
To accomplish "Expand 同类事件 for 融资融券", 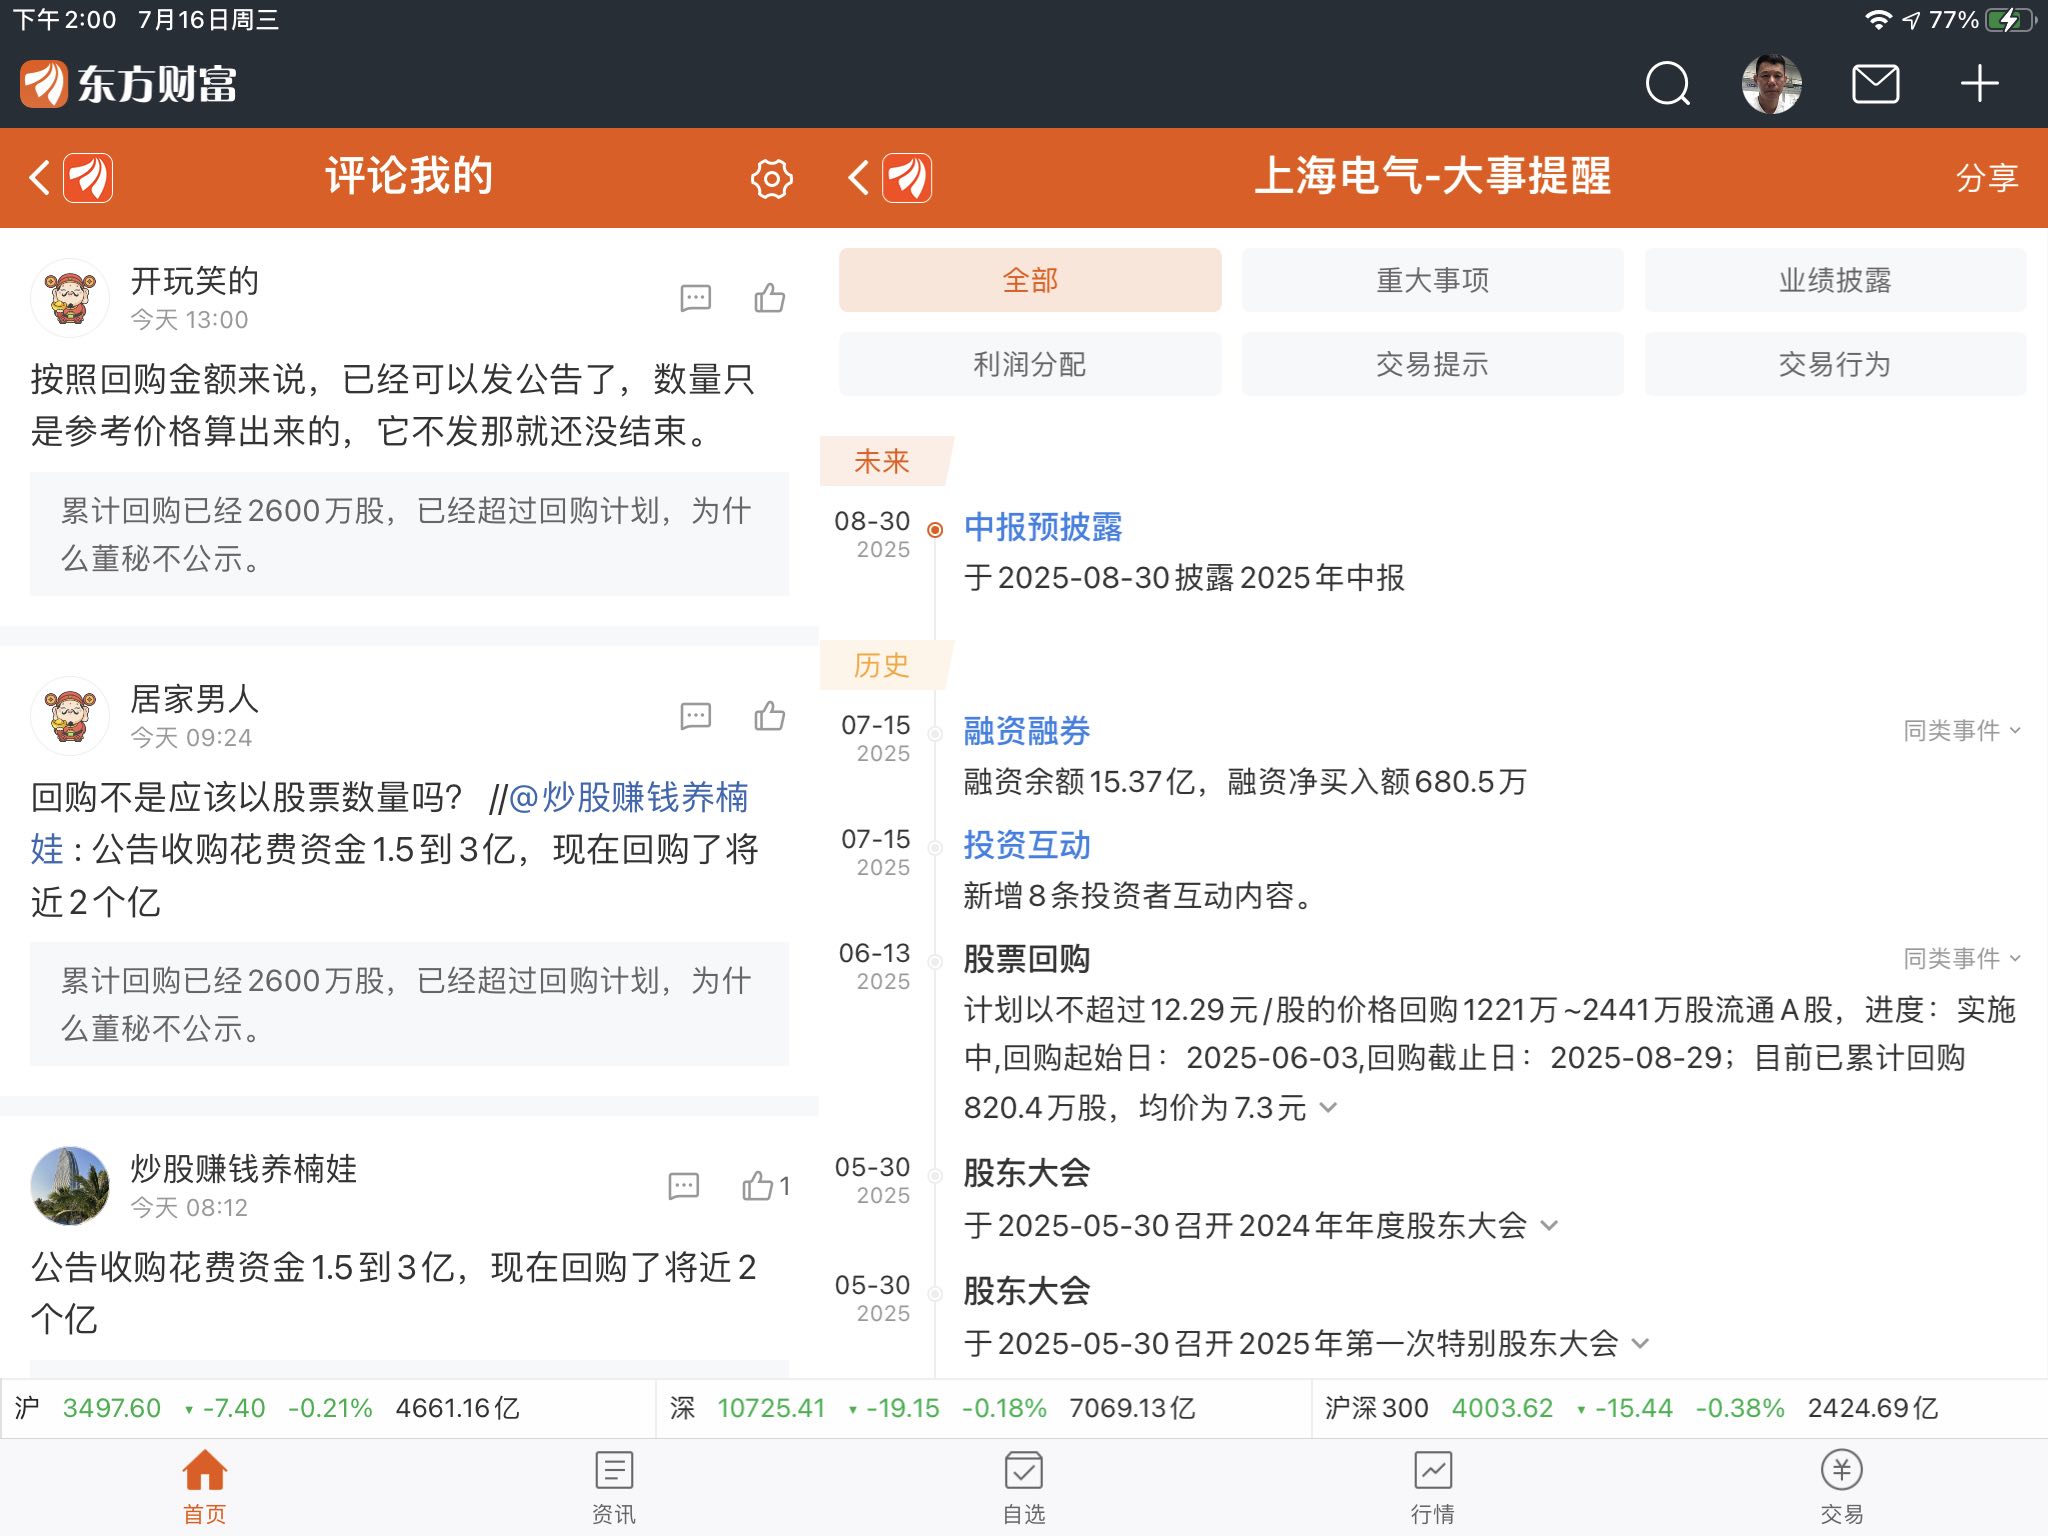I will [1962, 731].
